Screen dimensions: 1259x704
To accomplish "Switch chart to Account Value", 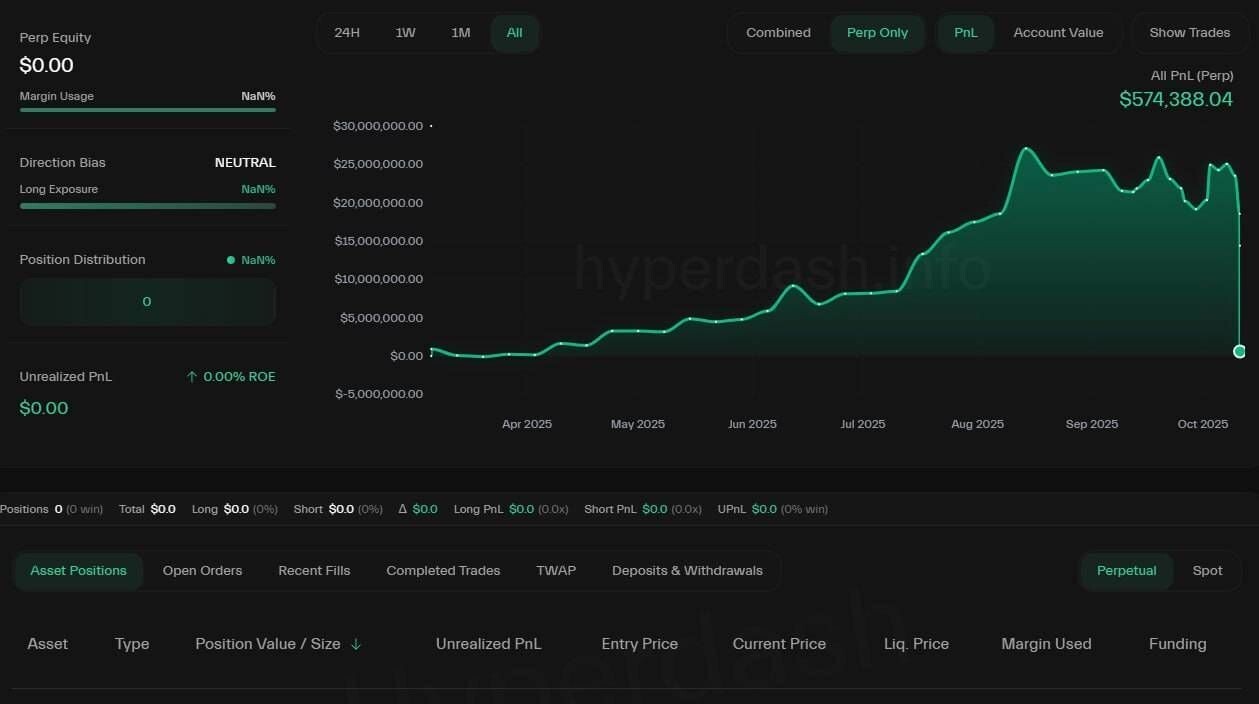I will 1058,33.
